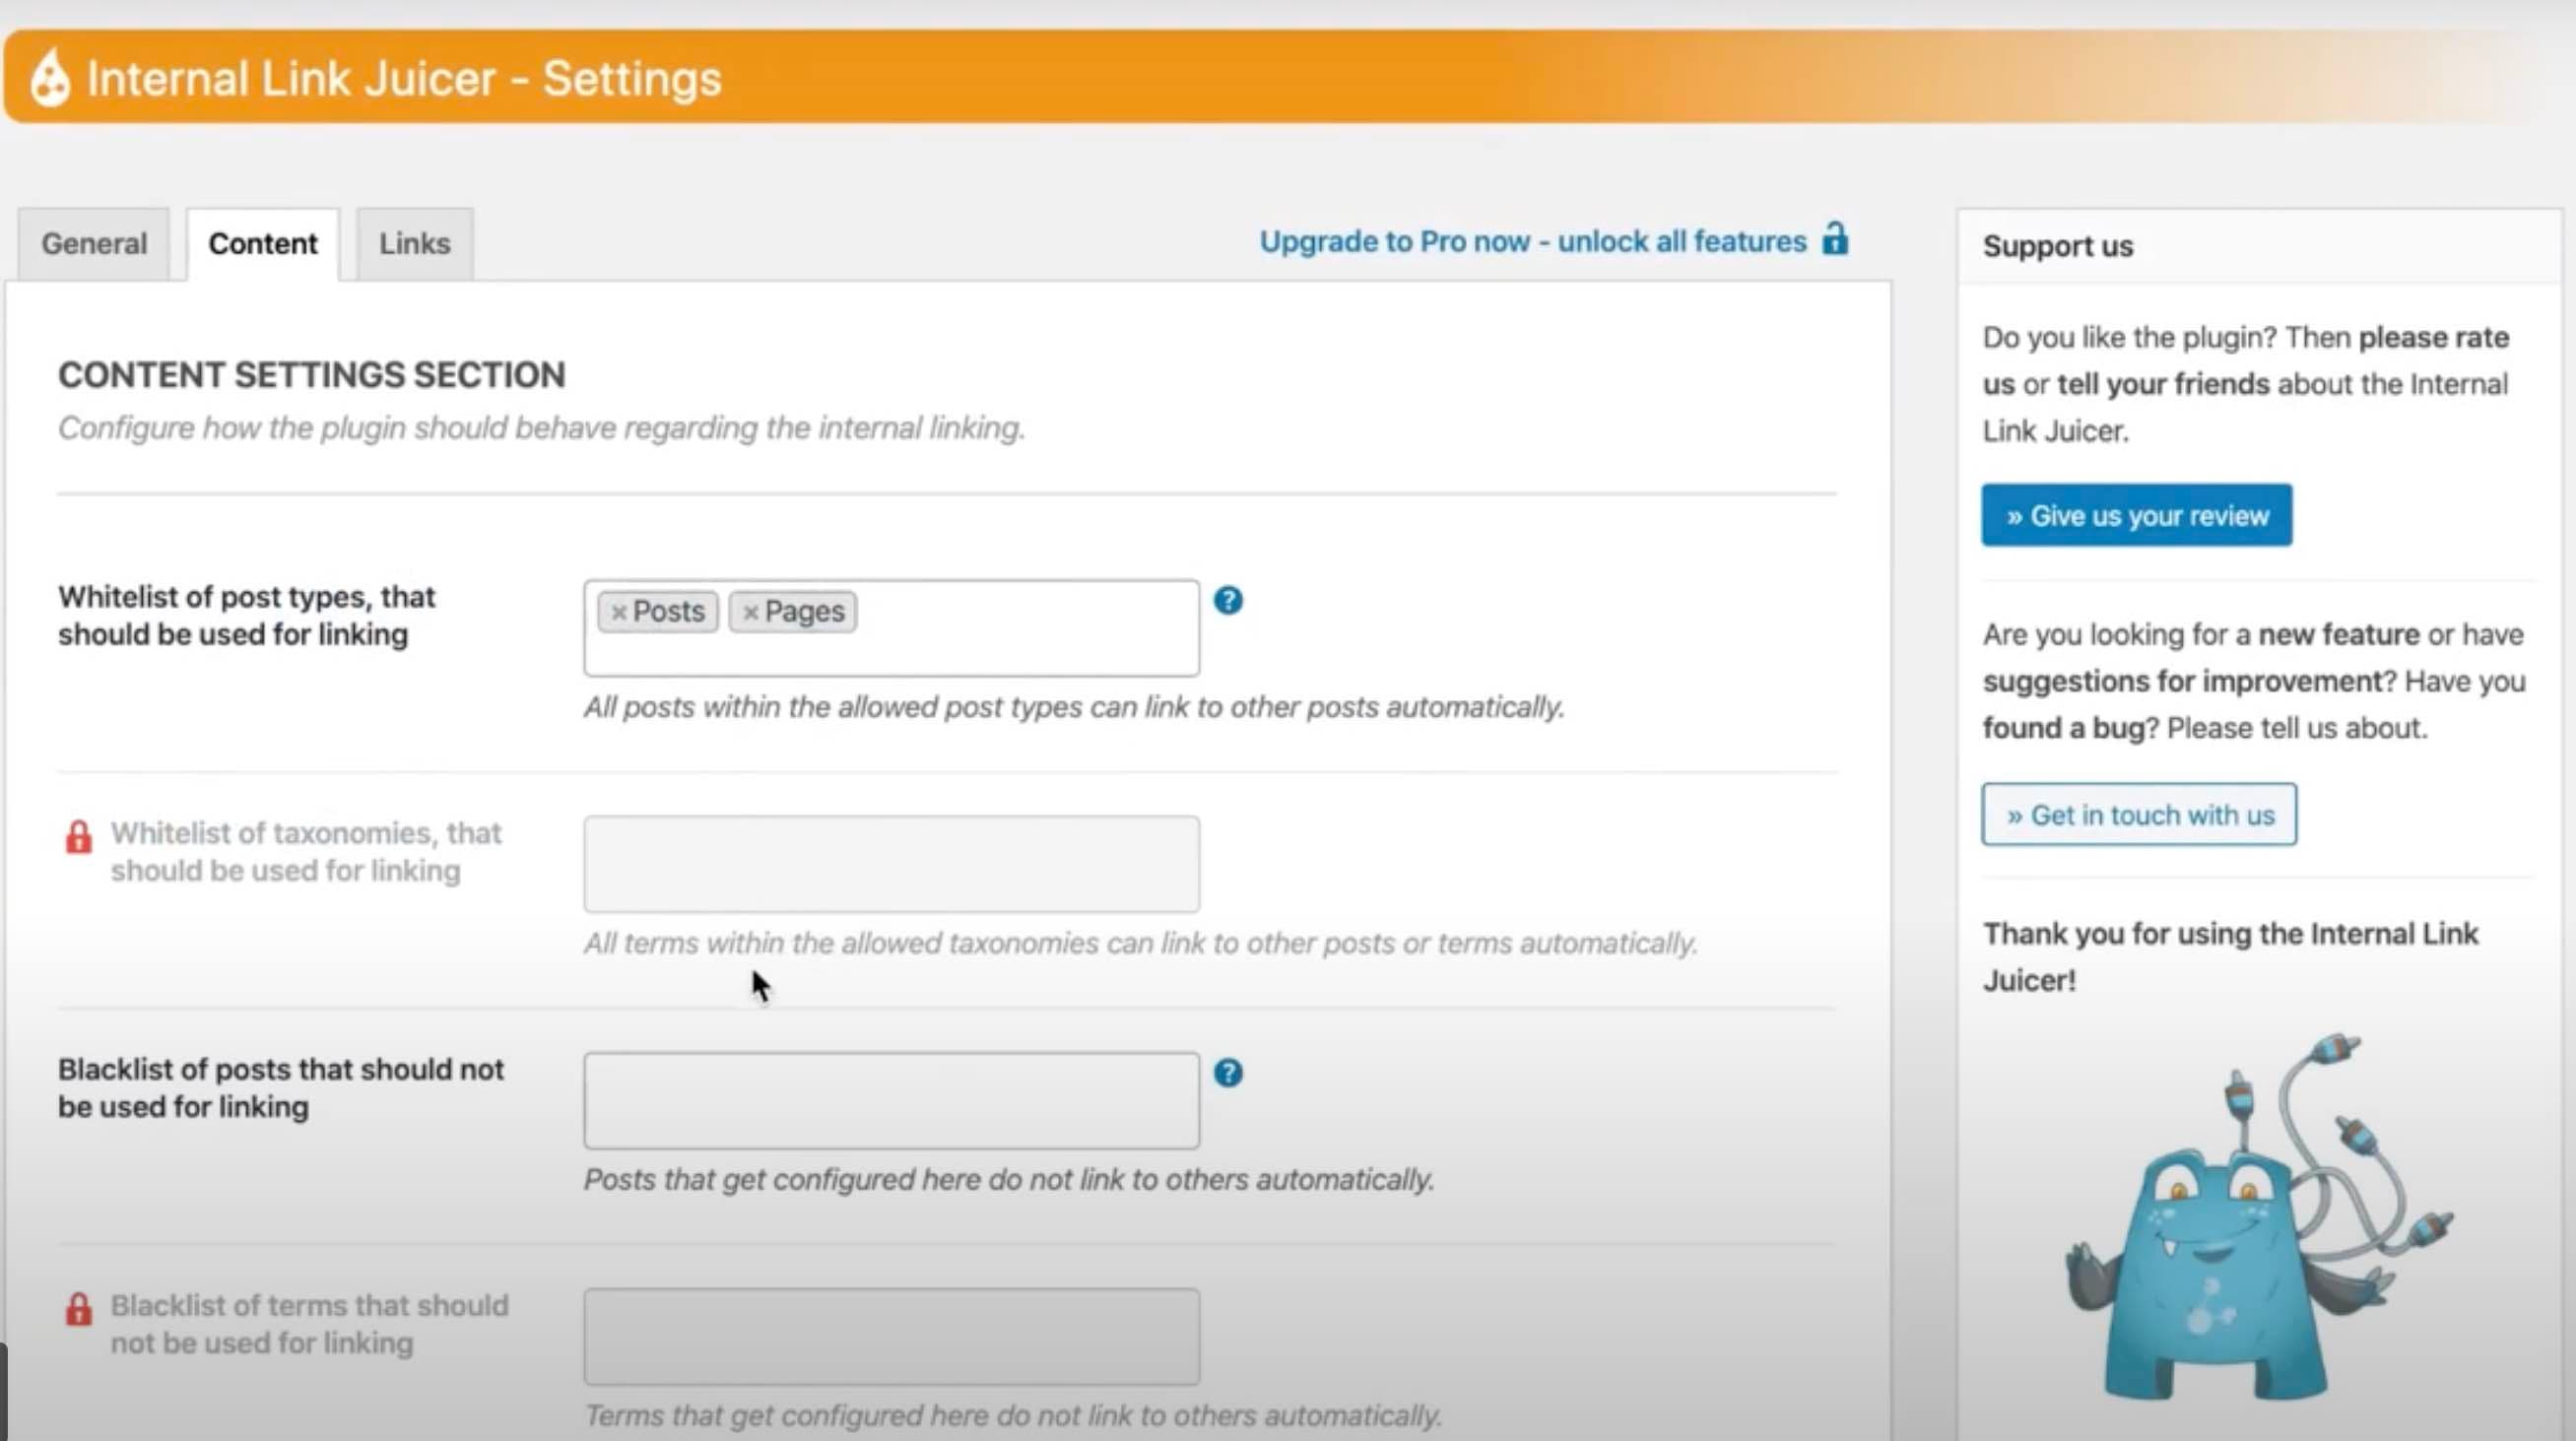Open blacklist of posts selection field

coord(890,1100)
